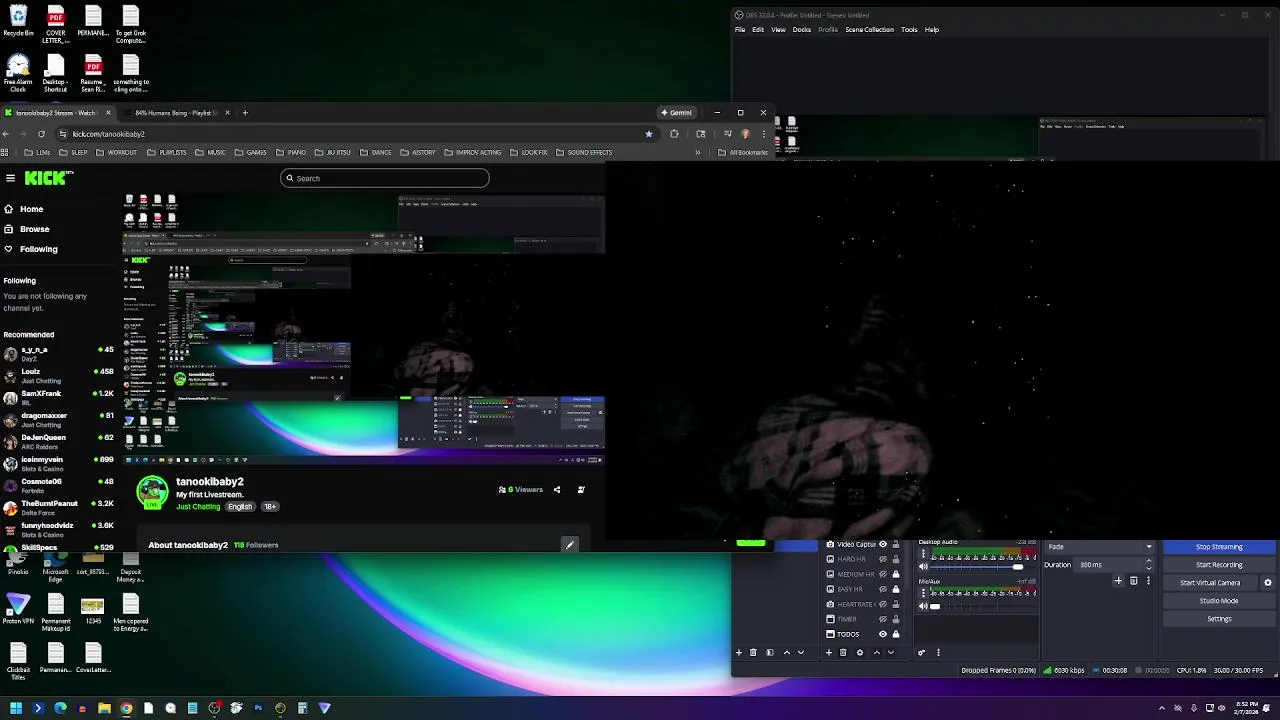The height and width of the screenshot is (720, 1280).
Task: Open File Explorer from taskbar
Action: click(104, 708)
